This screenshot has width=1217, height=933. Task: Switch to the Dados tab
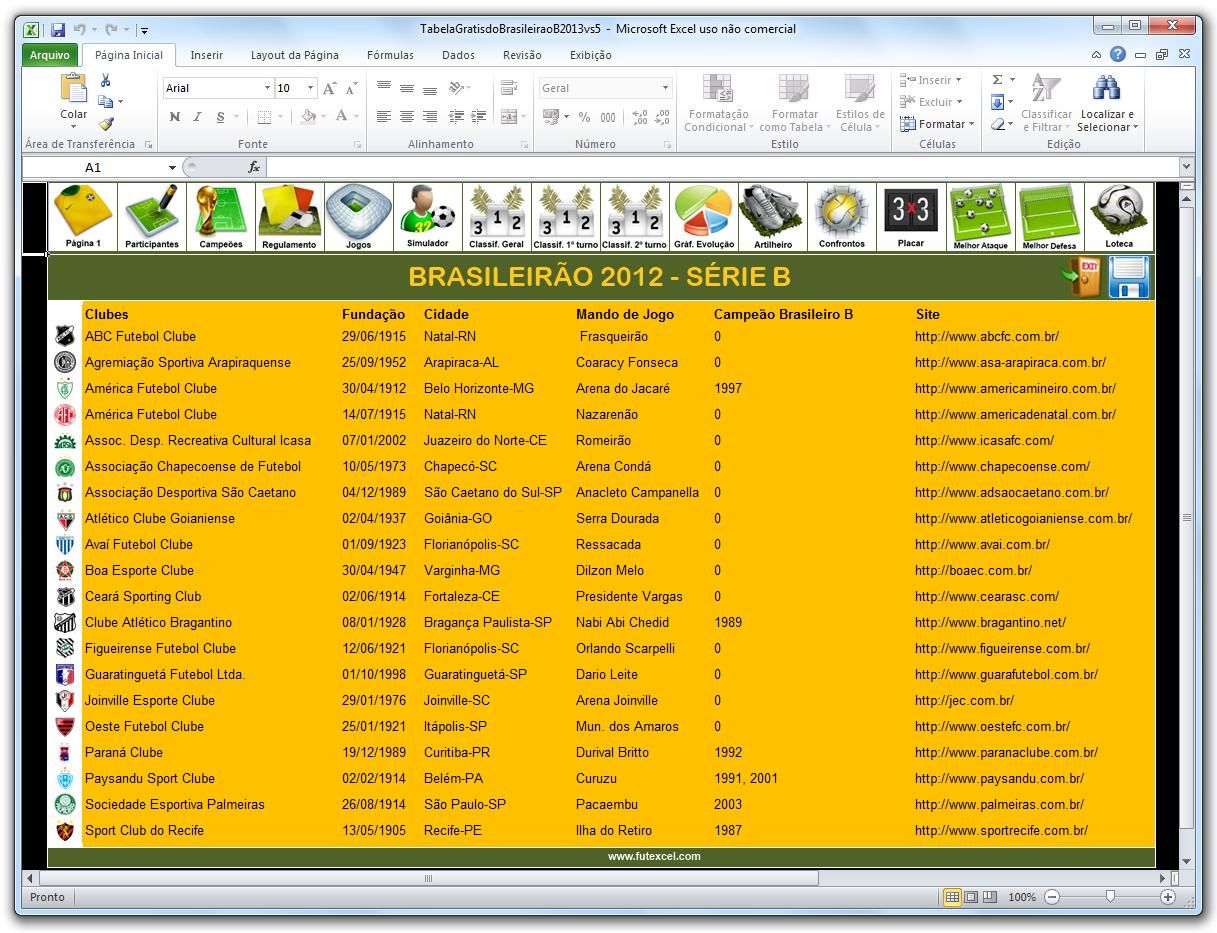coord(458,55)
